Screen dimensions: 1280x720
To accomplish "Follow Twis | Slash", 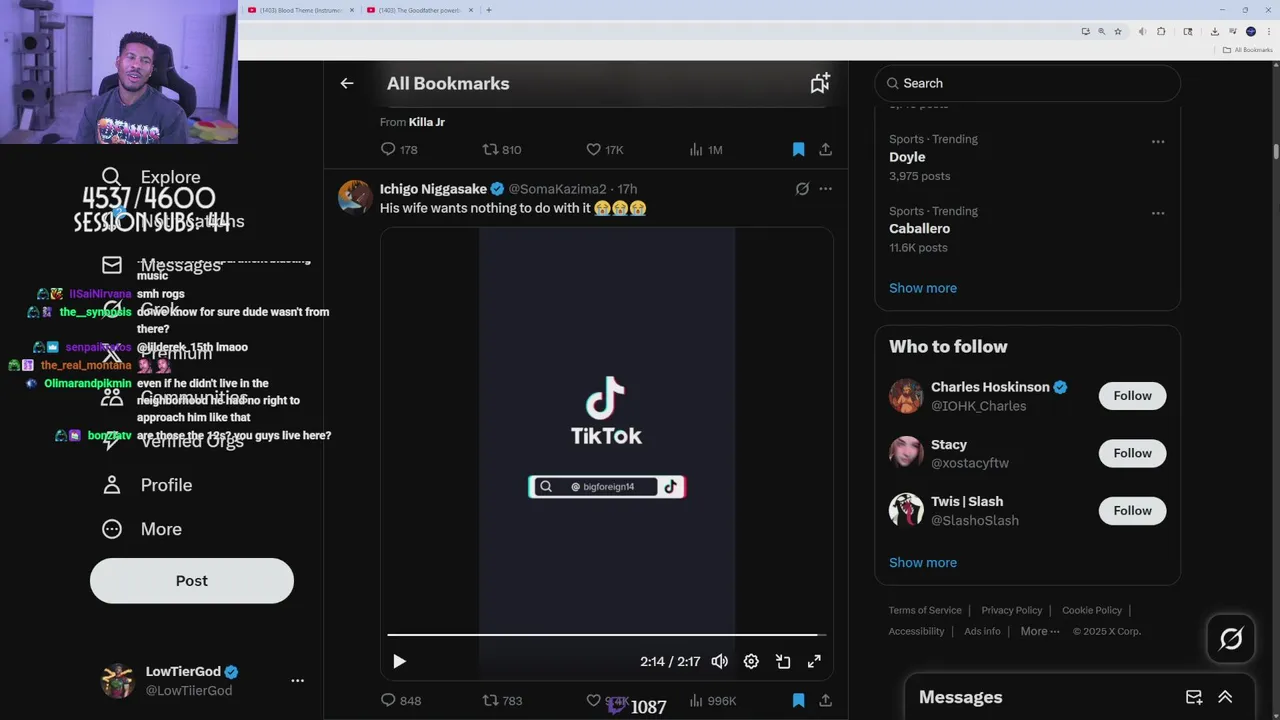I will click(1132, 511).
